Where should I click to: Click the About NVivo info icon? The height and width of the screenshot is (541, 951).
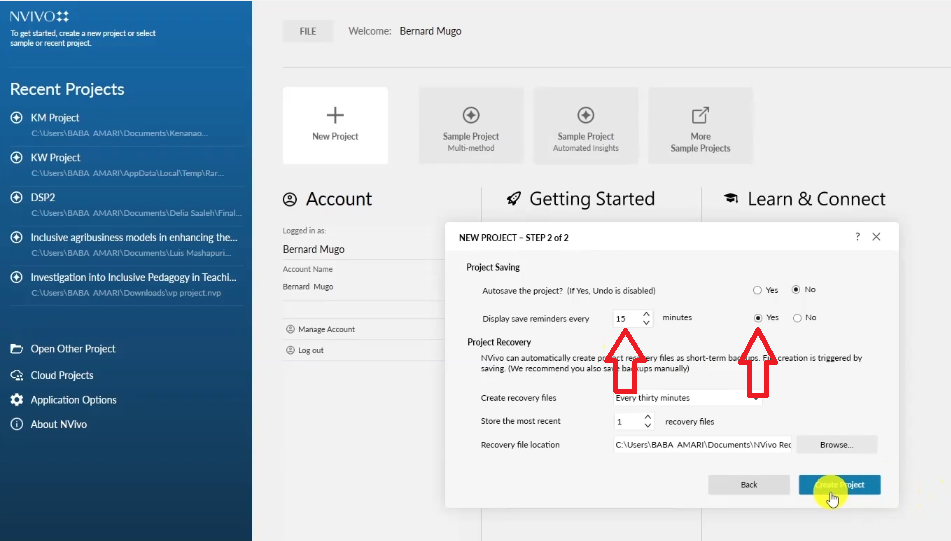16,424
